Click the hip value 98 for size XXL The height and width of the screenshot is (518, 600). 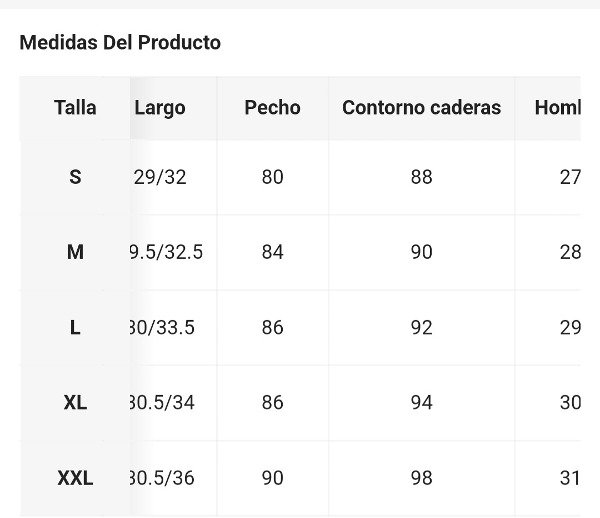[x=421, y=478]
